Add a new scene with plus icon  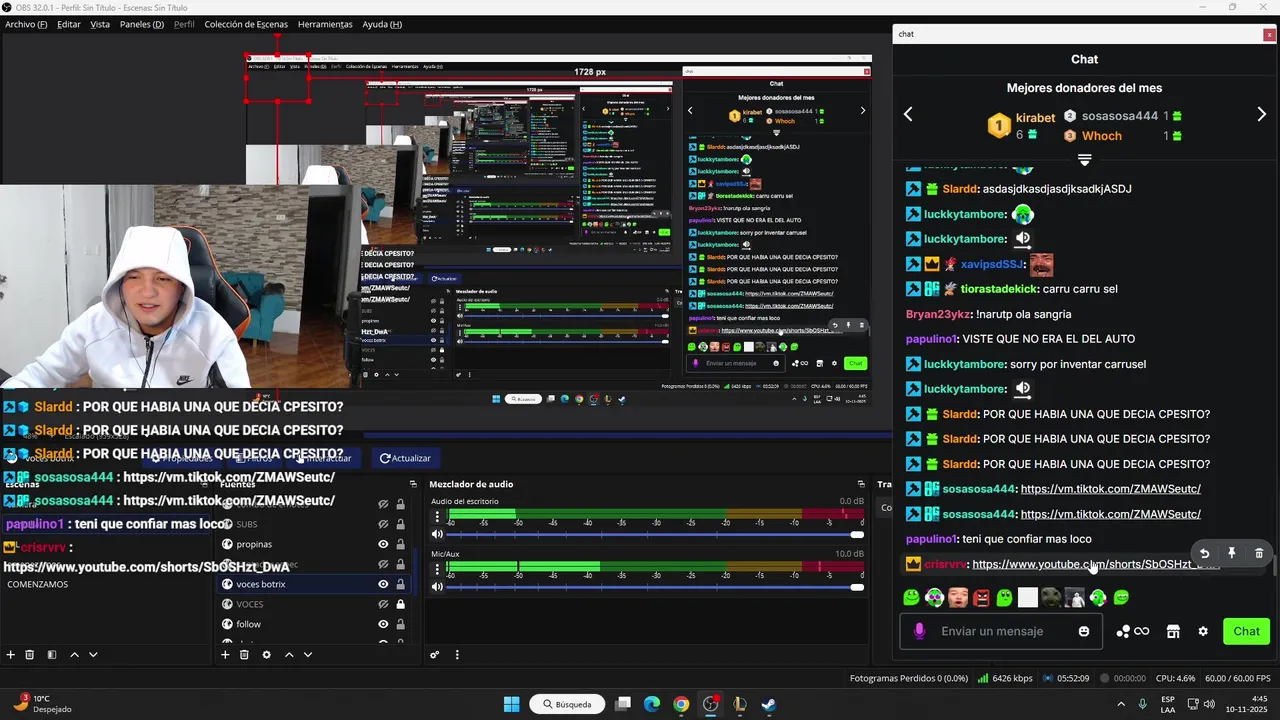11,655
